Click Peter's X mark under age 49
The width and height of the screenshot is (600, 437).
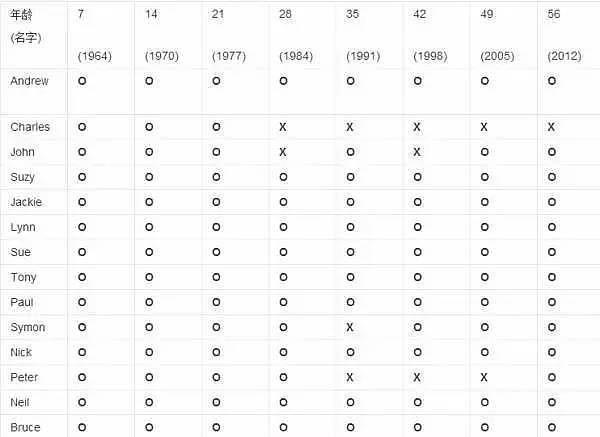click(x=484, y=377)
